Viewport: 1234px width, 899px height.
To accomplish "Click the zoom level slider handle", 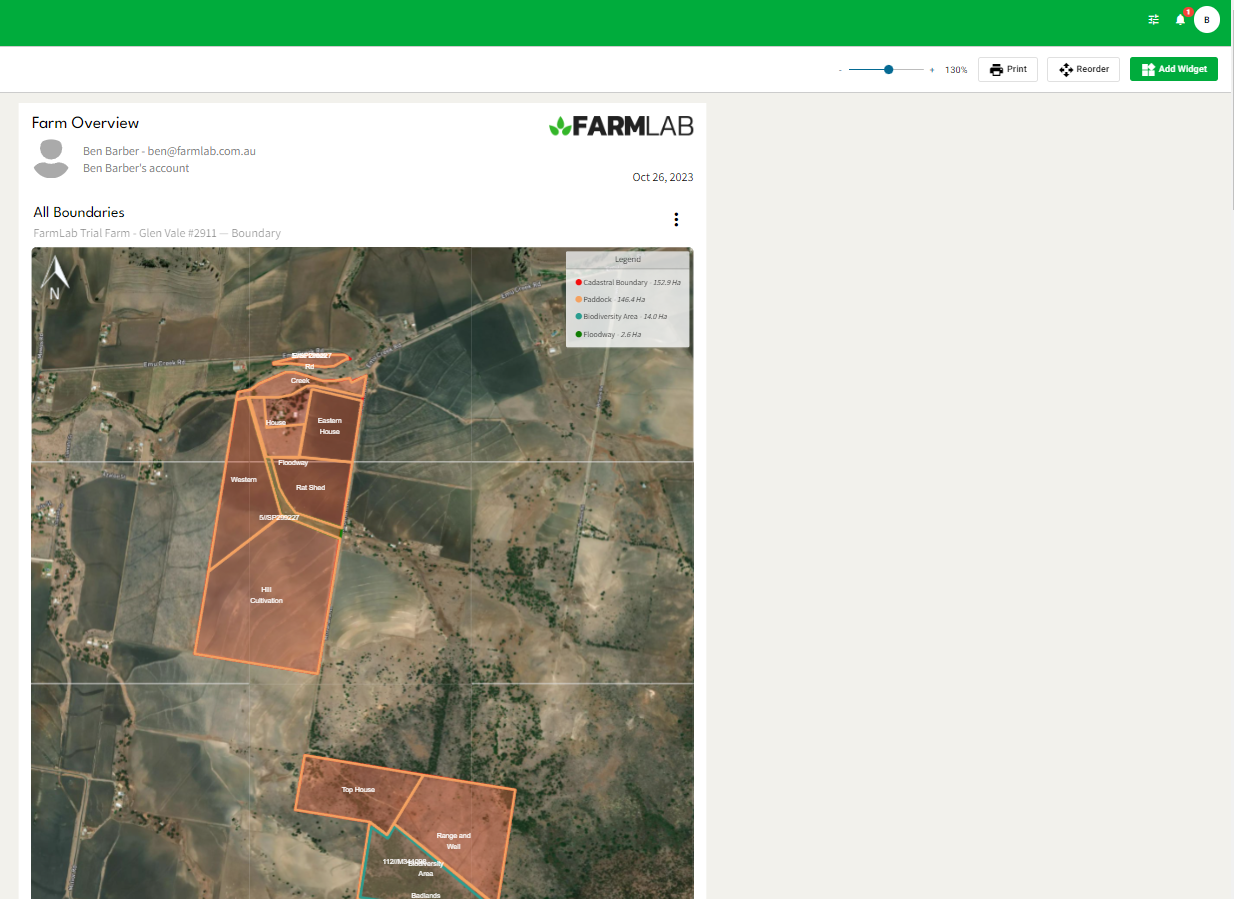I will (x=888, y=70).
